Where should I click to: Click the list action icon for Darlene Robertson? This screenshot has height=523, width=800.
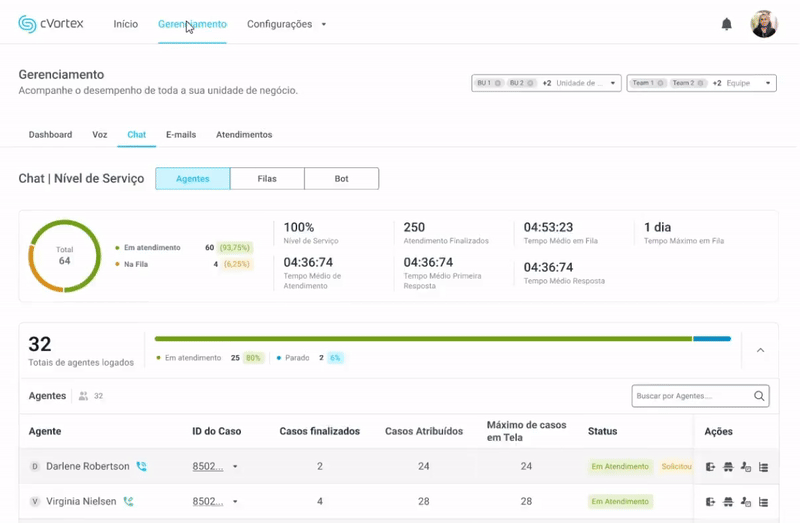[x=764, y=467]
